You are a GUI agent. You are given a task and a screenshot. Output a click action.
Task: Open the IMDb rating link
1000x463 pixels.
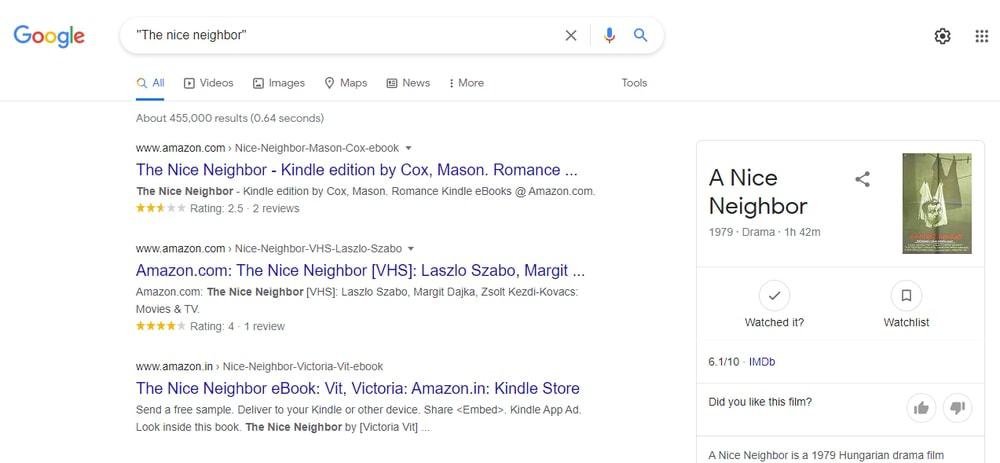[762, 362]
